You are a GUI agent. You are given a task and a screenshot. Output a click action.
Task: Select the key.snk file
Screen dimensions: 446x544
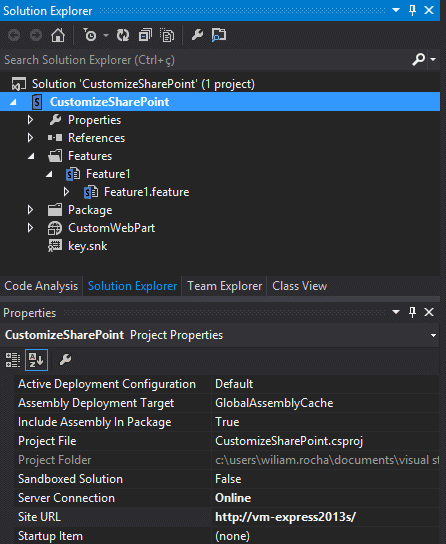coord(87,246)
